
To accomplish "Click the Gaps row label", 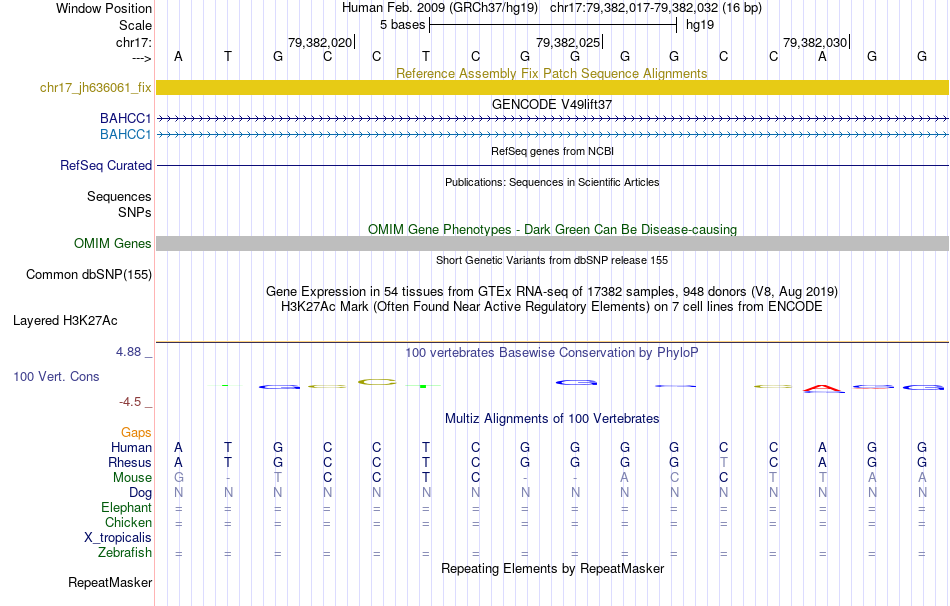I will (x=136, y=433).
